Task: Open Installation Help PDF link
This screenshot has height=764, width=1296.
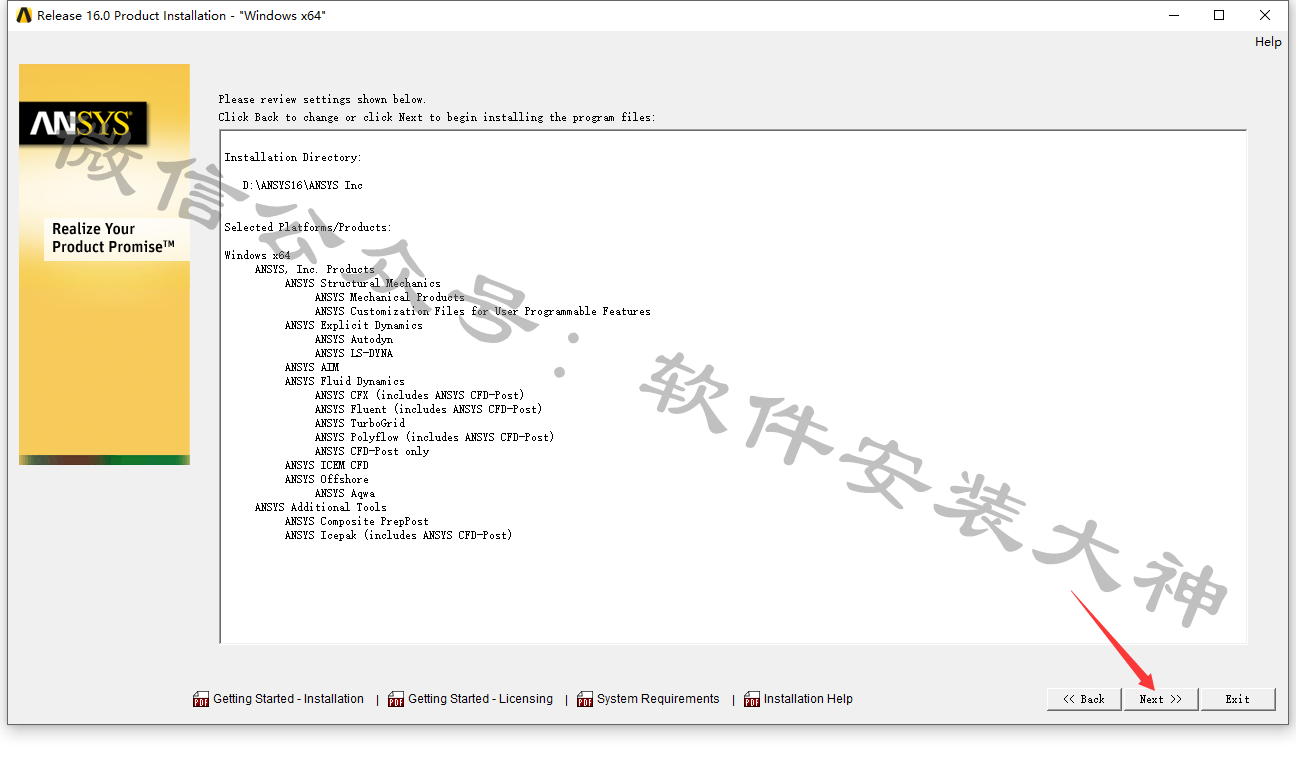Action: [808, 699]
